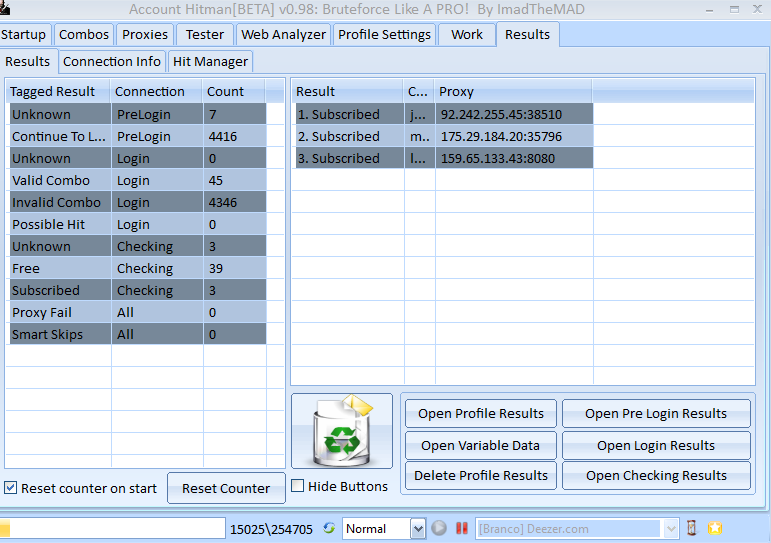The image size is (771, 543).
Task: Click the grey play button in status bar
Action: coord(439,528)
